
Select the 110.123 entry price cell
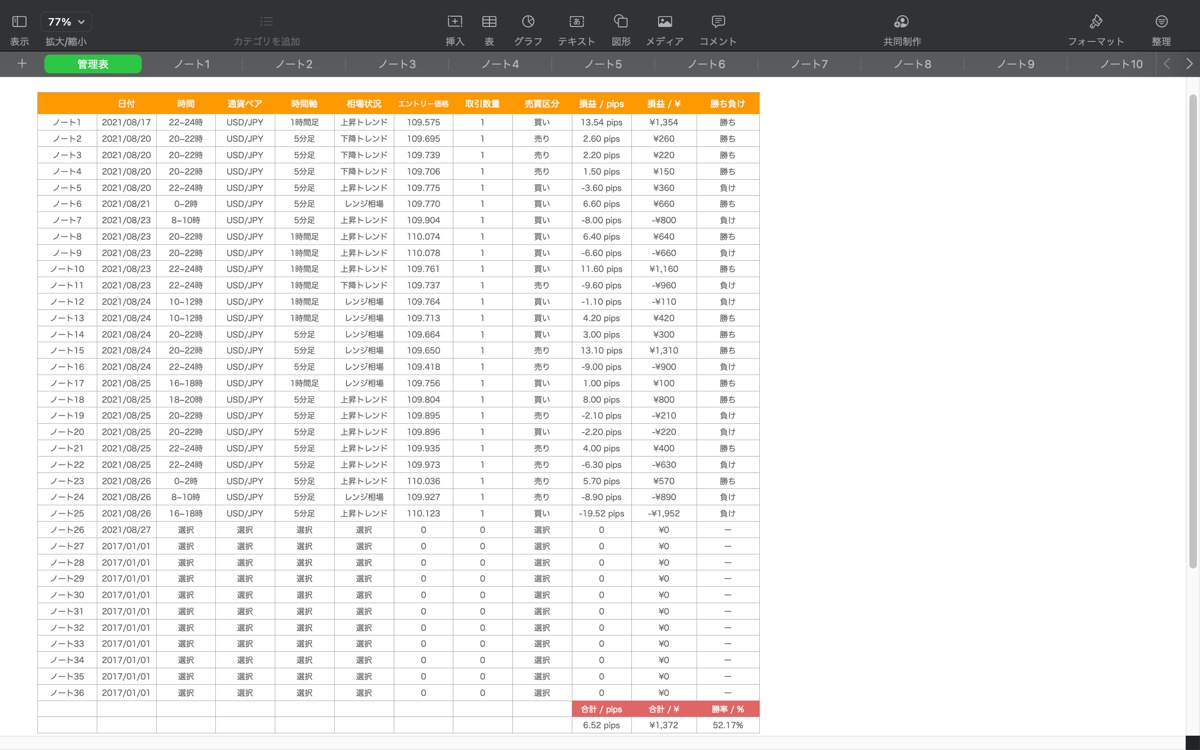click(x=423, y=513)
